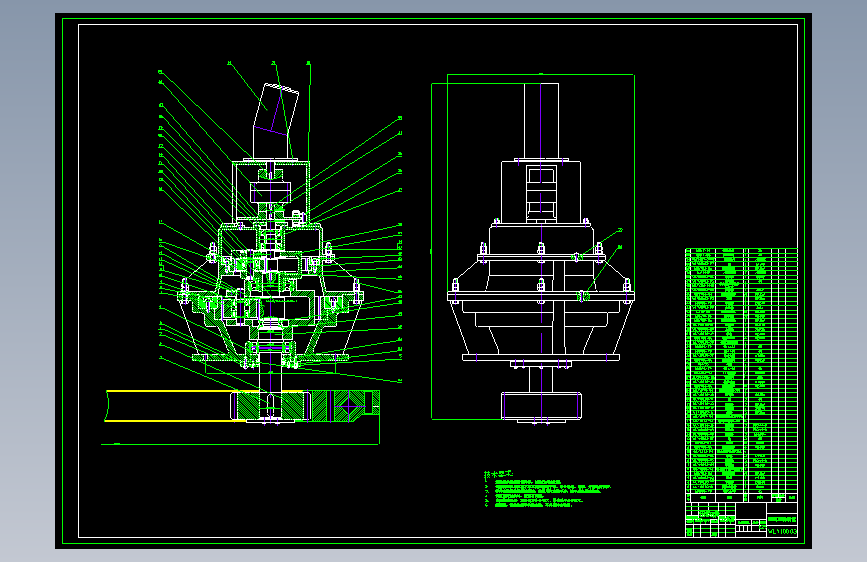Click the angled motor housing atop section view
The image size is (867, 562).
[275, 121]
